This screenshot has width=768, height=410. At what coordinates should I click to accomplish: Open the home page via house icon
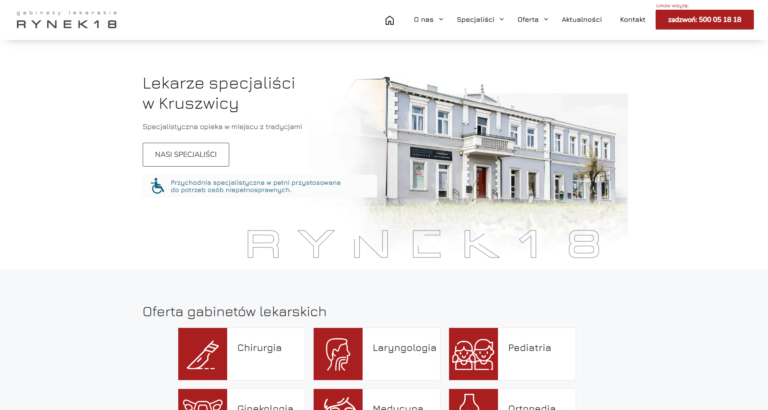pos(389,20)
